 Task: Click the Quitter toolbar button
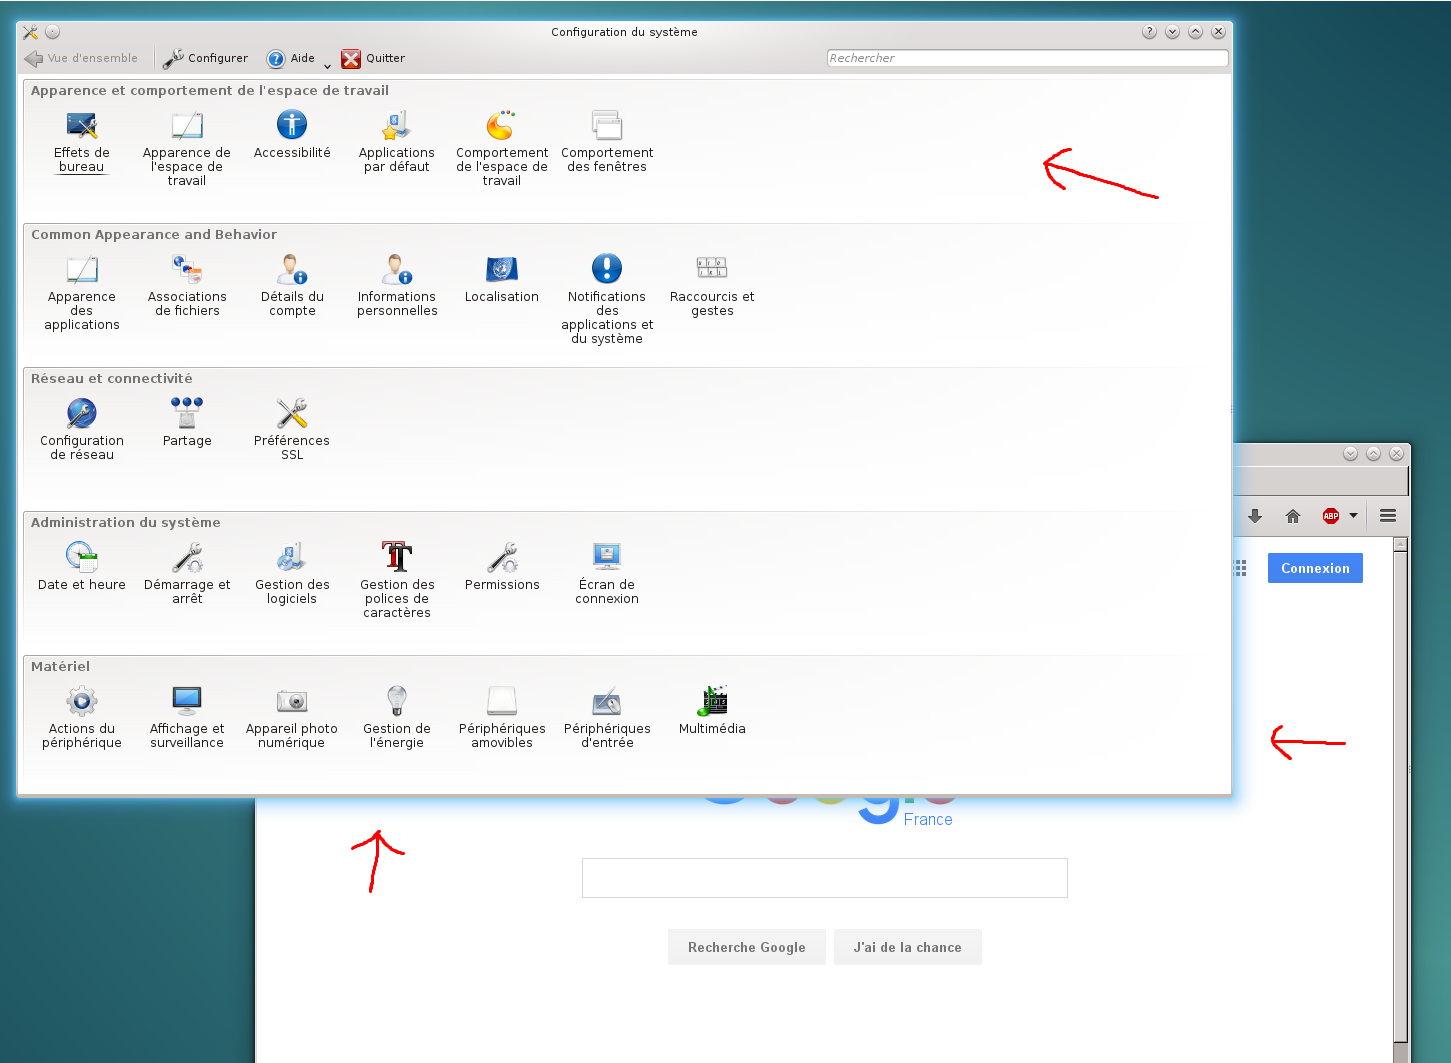click(373, 59)
